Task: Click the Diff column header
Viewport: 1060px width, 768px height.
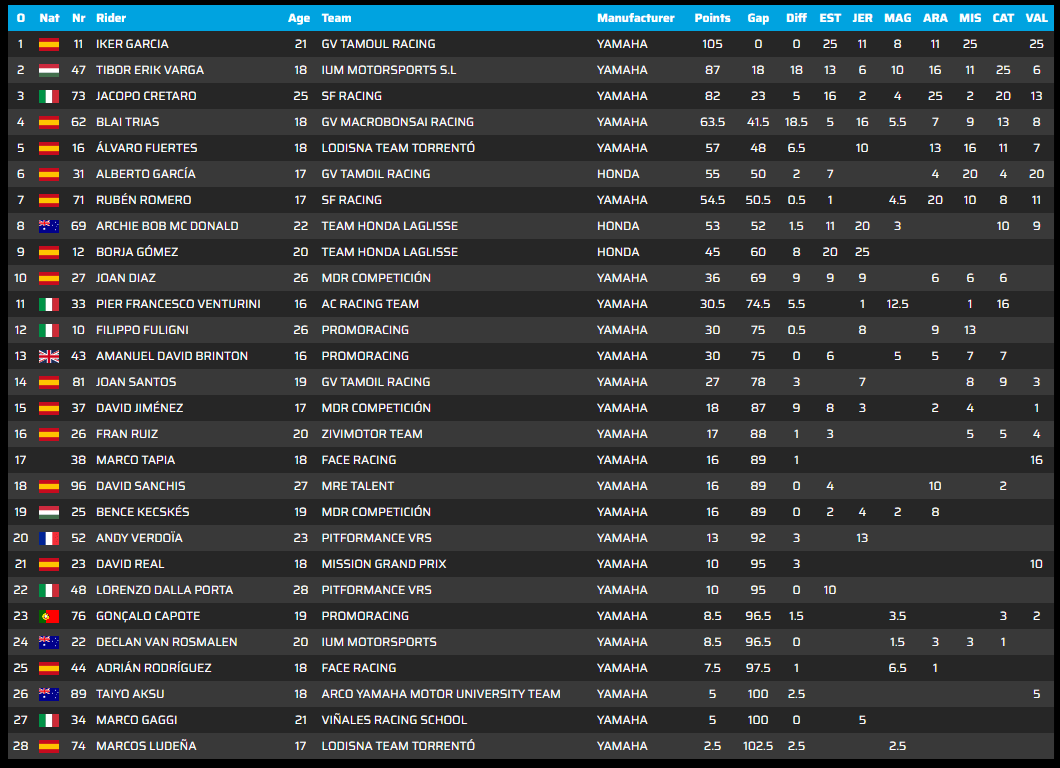Action: (x=796, y=18)
